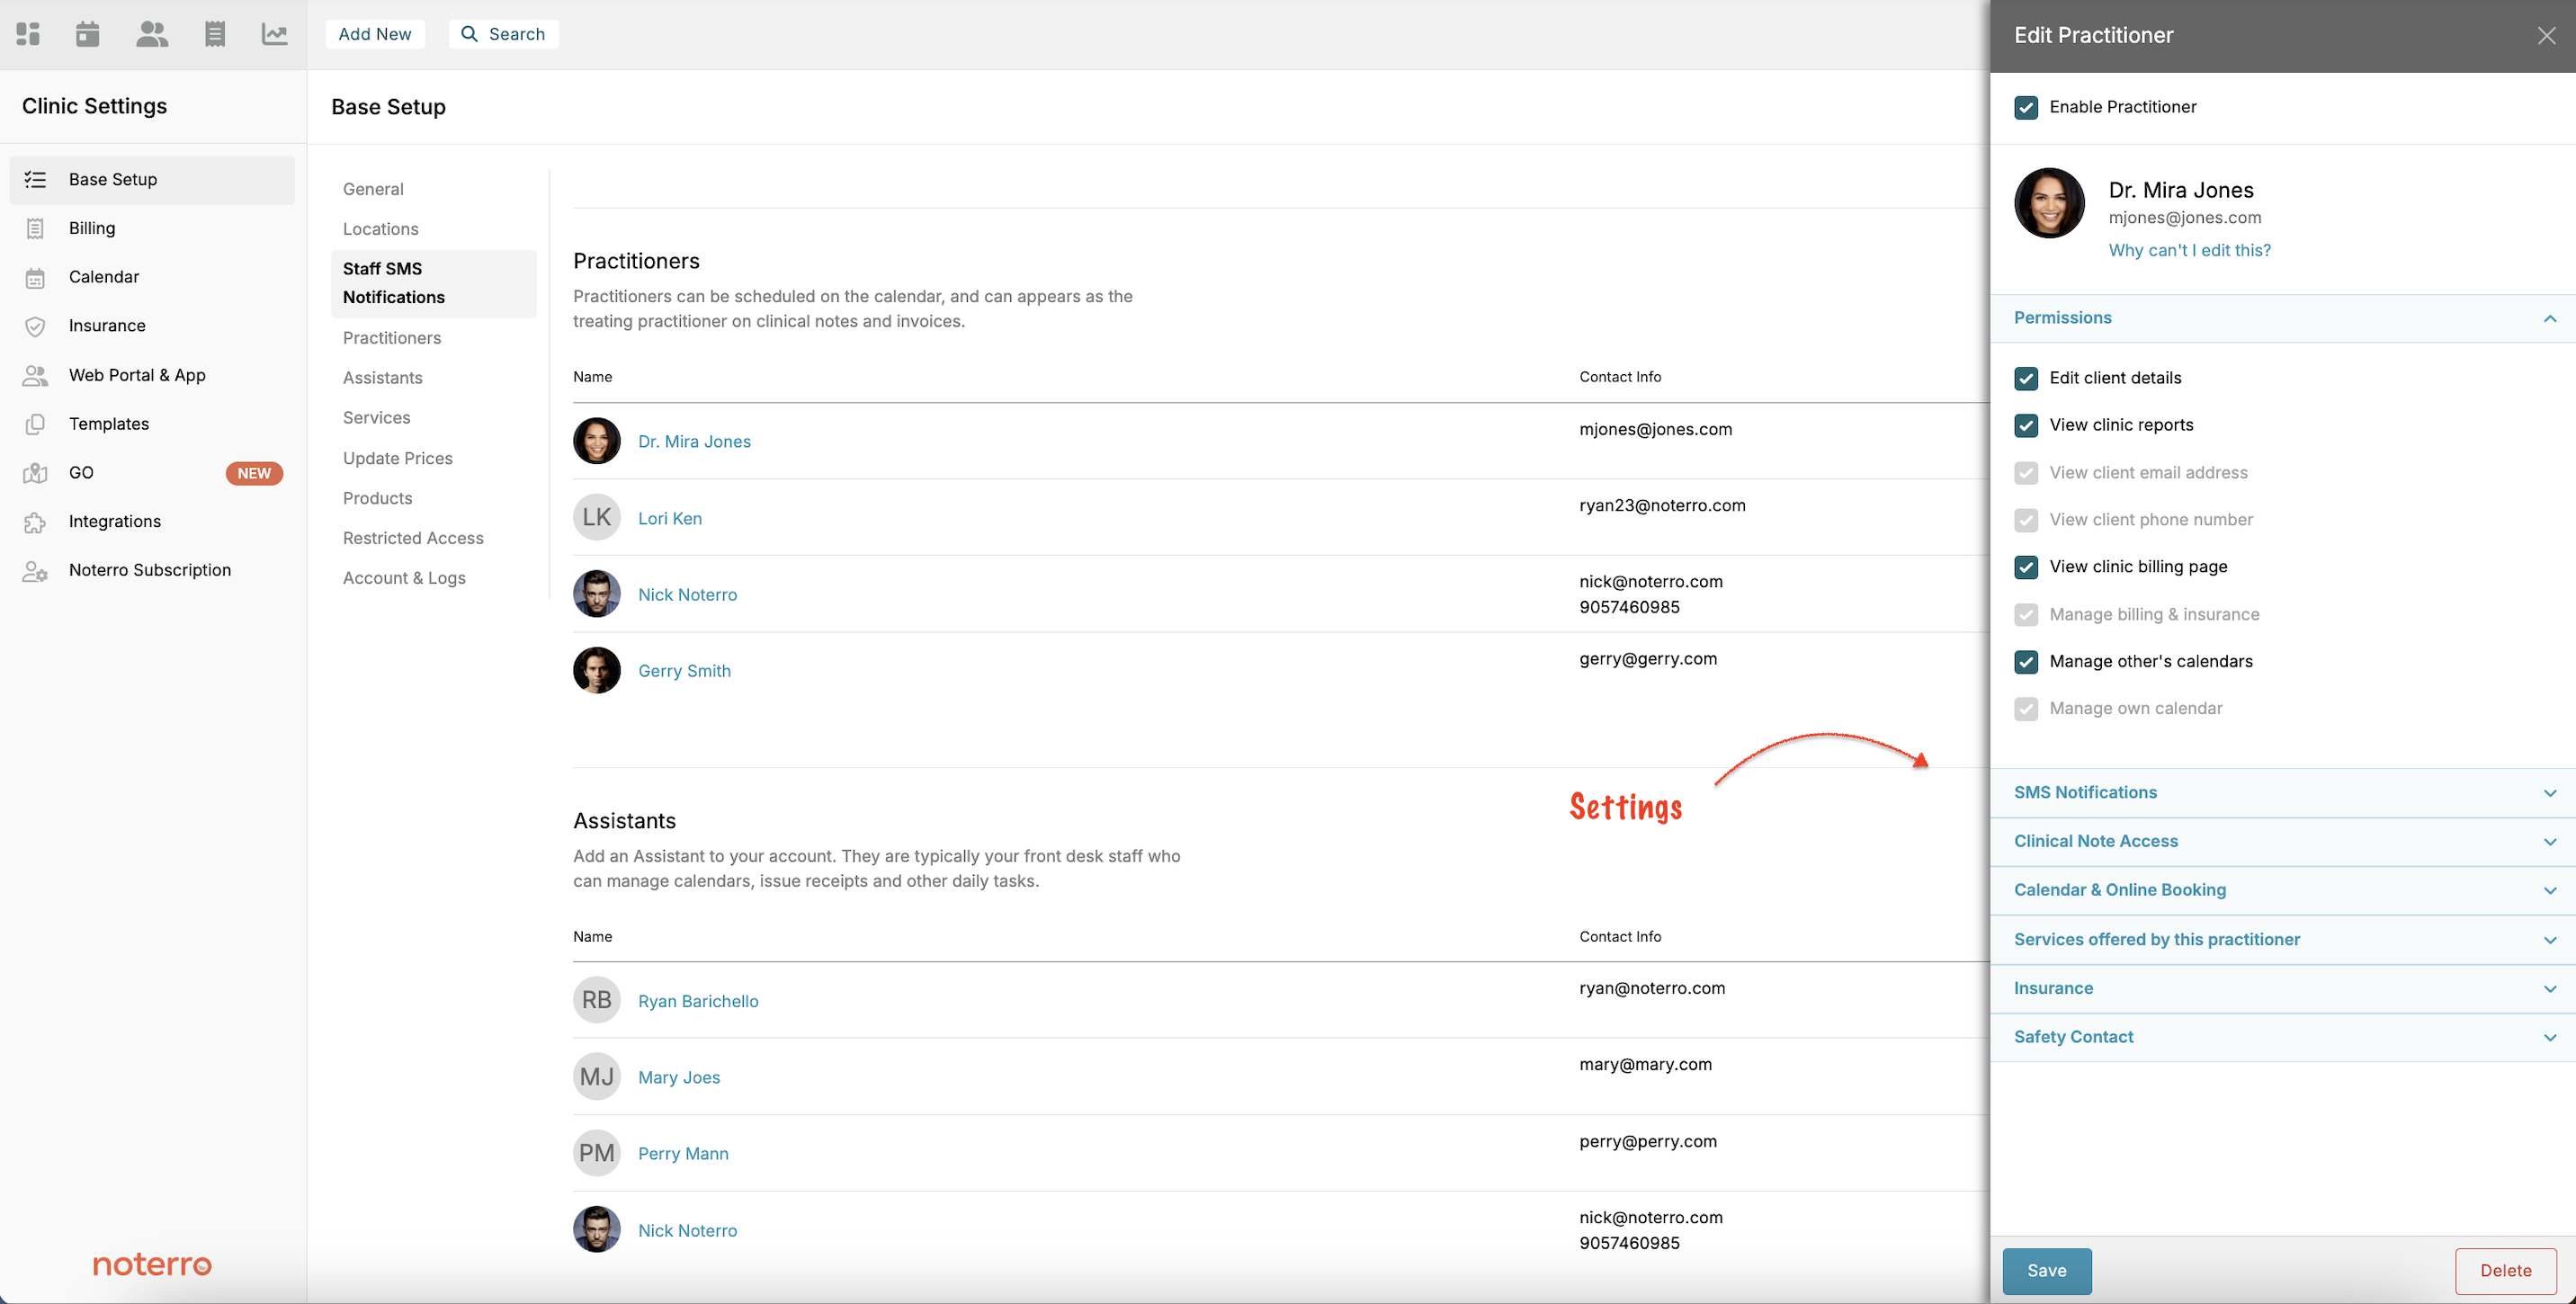Toggle Manage other's calendars checkbox
2576x1304 pixels.
point(2026,661)
